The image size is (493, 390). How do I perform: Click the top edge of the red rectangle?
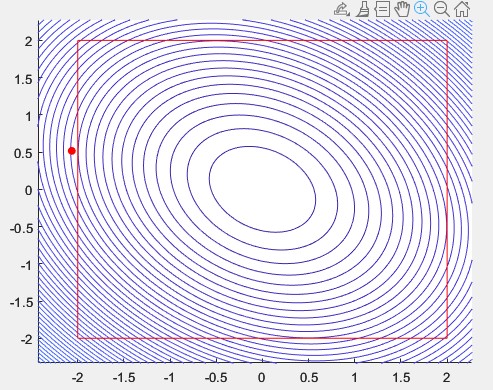pyautogui.click(x=262, y=41)
